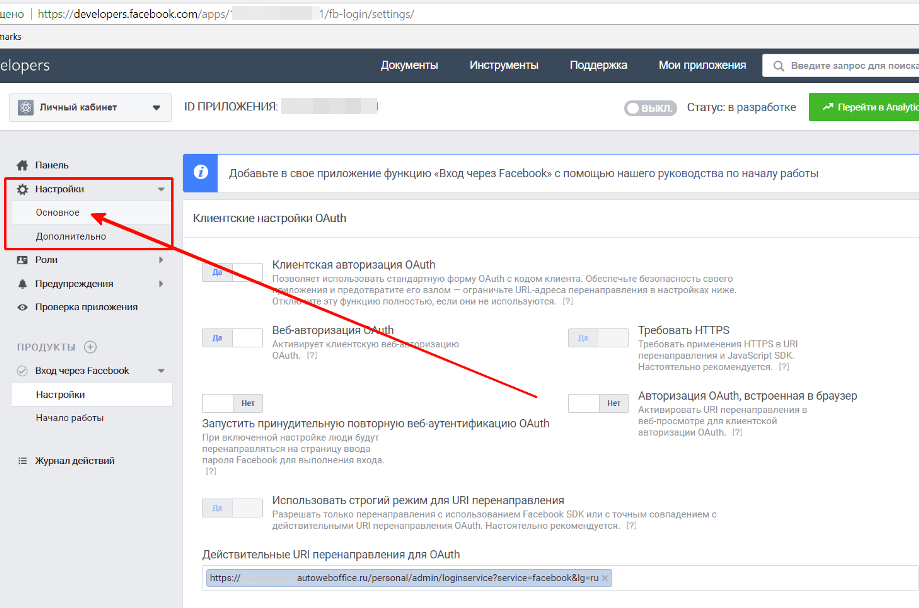
Task: Open help [?] for принудительную повторную веб-аутентификацию
Action: [x=210, y=471]
